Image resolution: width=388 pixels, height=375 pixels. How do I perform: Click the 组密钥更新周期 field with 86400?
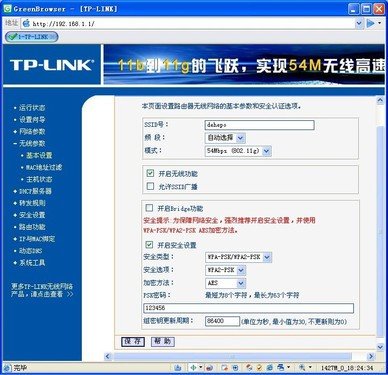click(222, 321)
